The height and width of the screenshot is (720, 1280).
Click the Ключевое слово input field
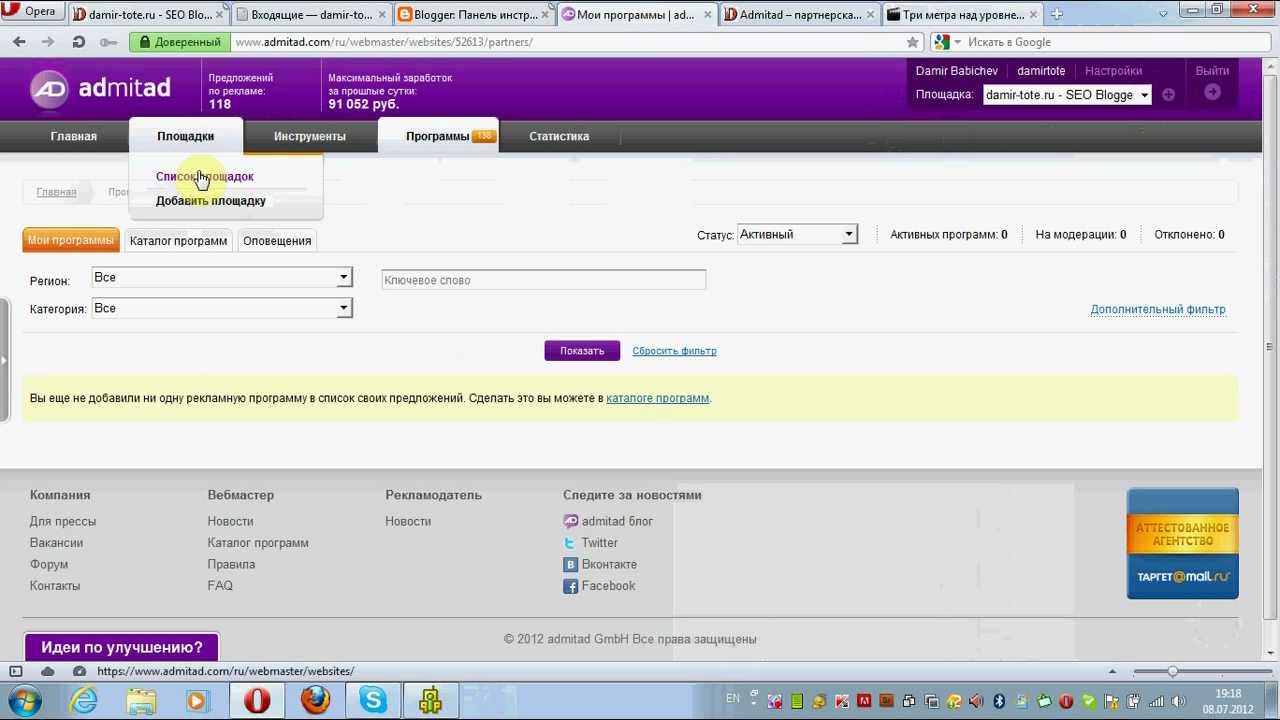[x=544, y=280]
